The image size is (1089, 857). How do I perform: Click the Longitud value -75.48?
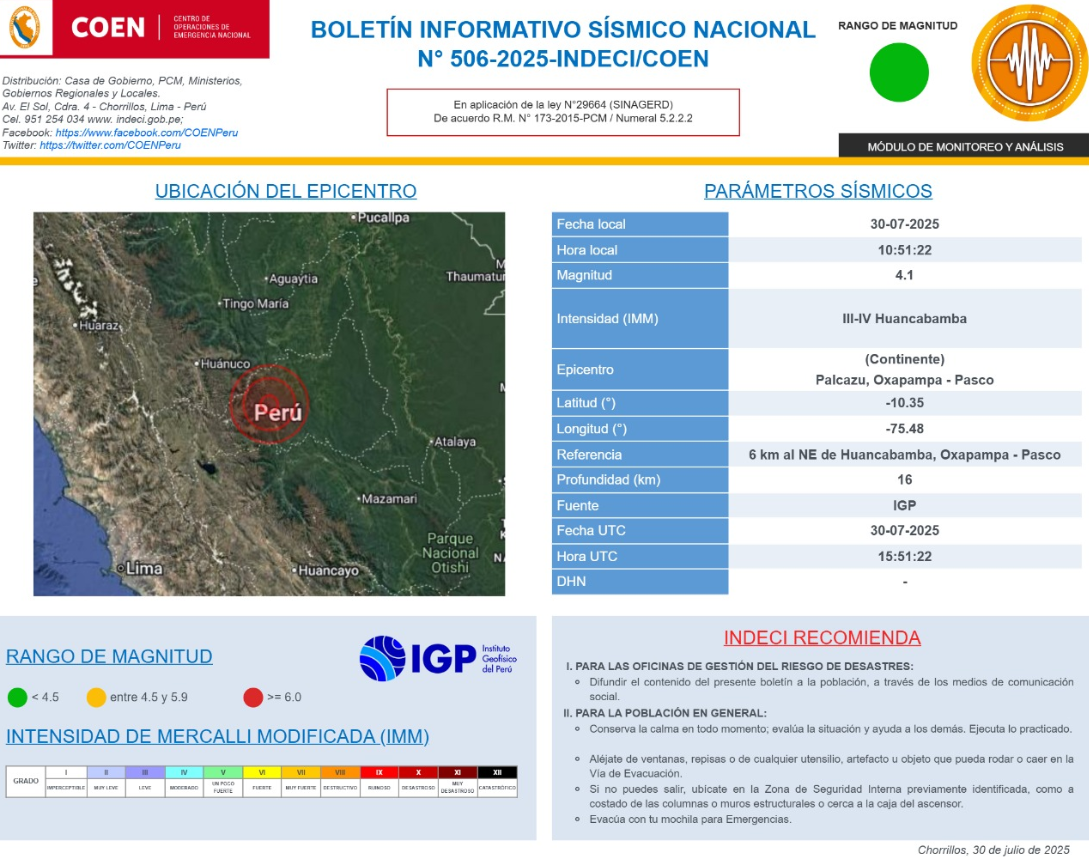click(x=904, y=428)
